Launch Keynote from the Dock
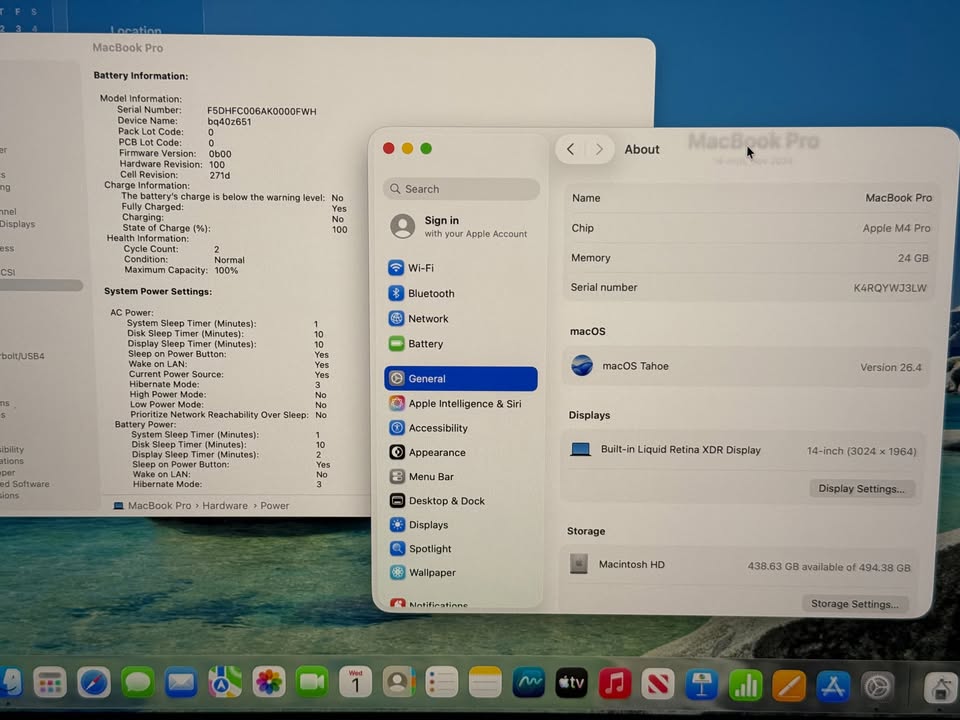Viewport: 960px width, 720px height. click(701, 685)
